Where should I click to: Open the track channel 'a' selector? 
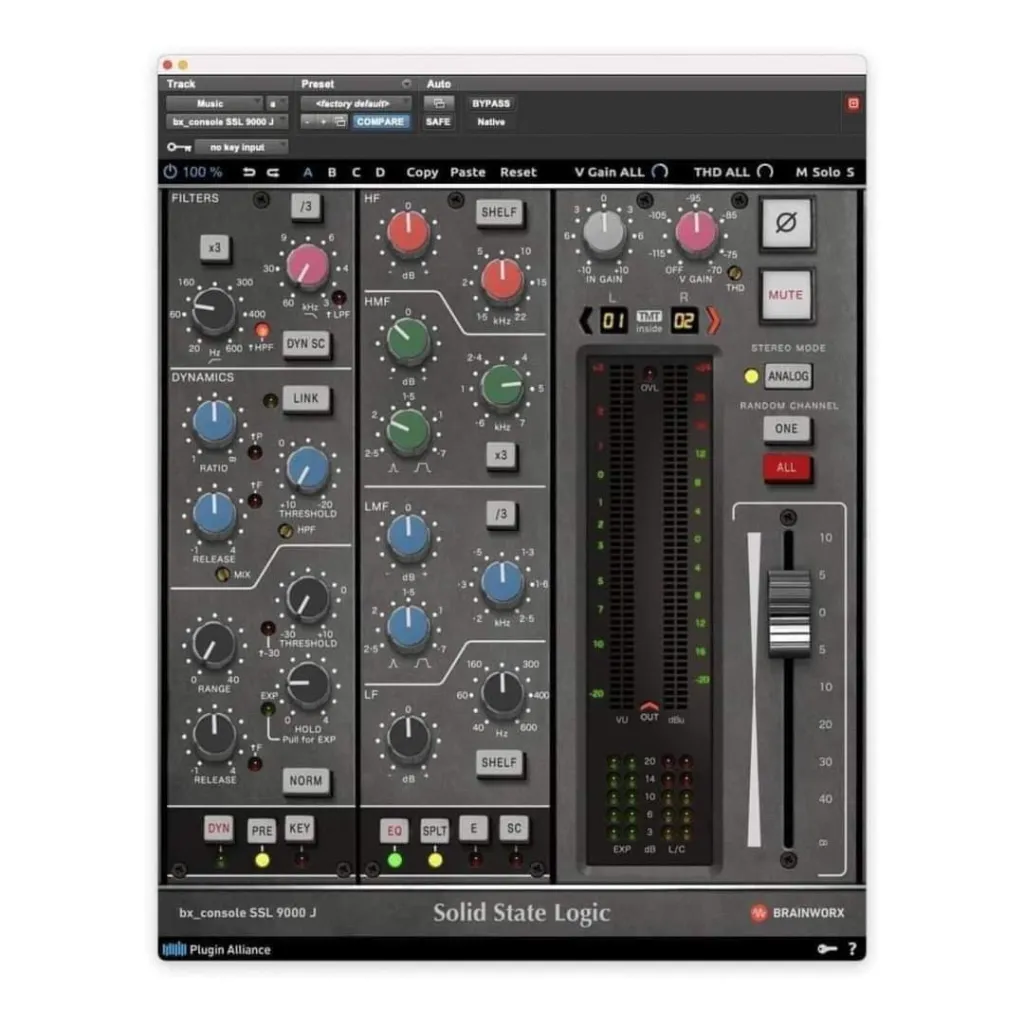point(277,104)
